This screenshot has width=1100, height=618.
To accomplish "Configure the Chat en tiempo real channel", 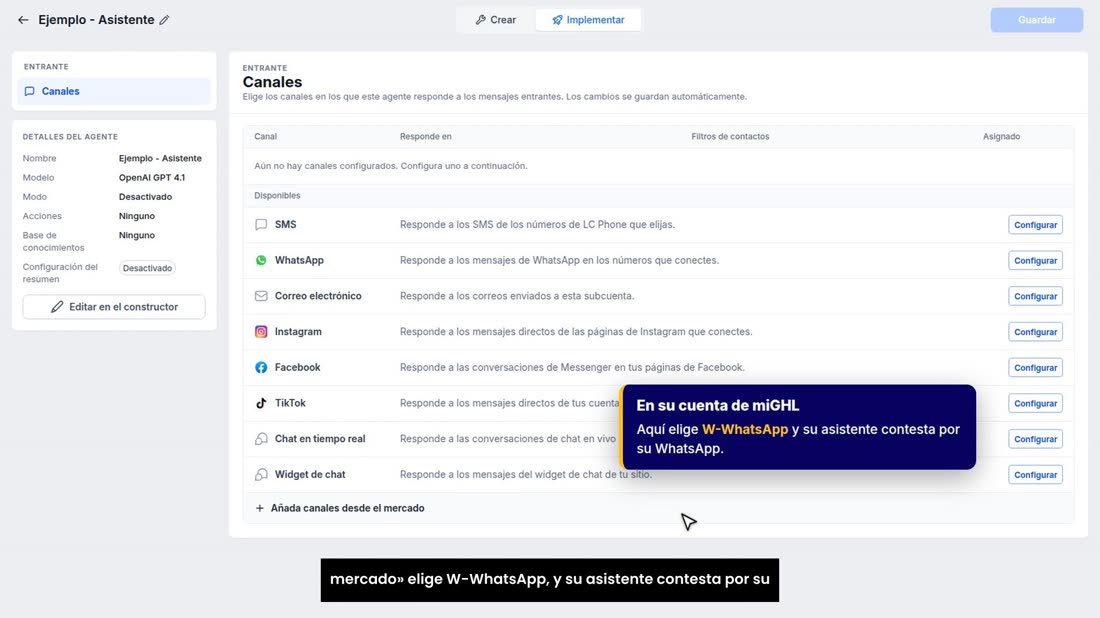I will click(x=1035, y=439).
